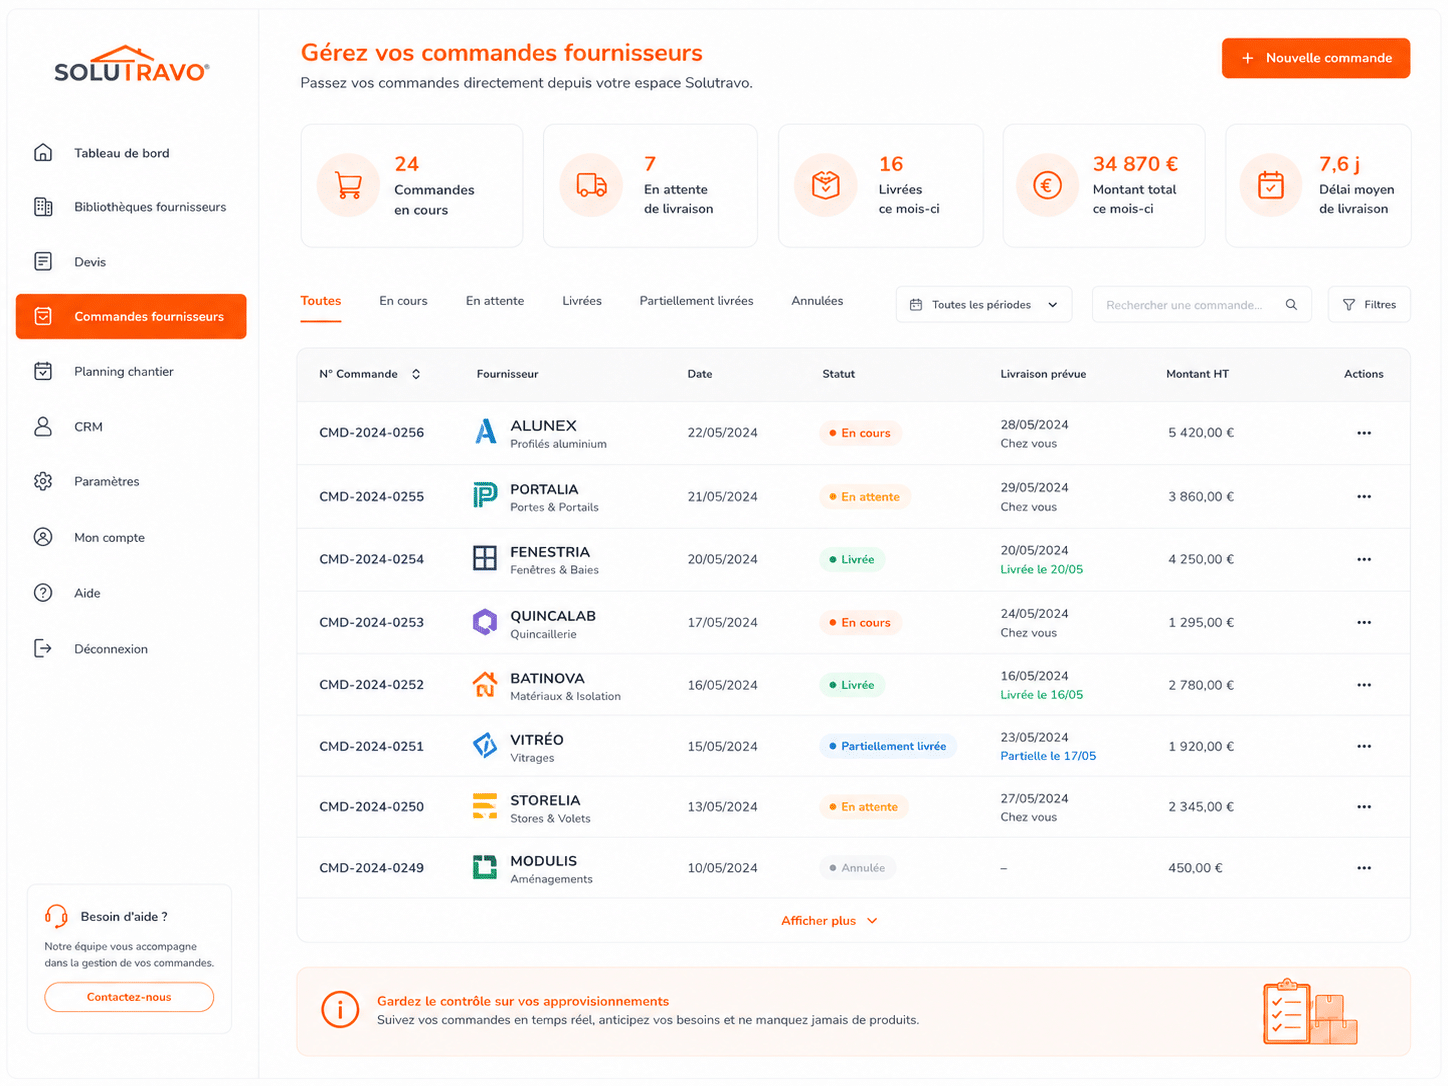Open actions menu for CMD-2024-0251
This screenshot has width=1448, height=1086.
point(1364,746)
